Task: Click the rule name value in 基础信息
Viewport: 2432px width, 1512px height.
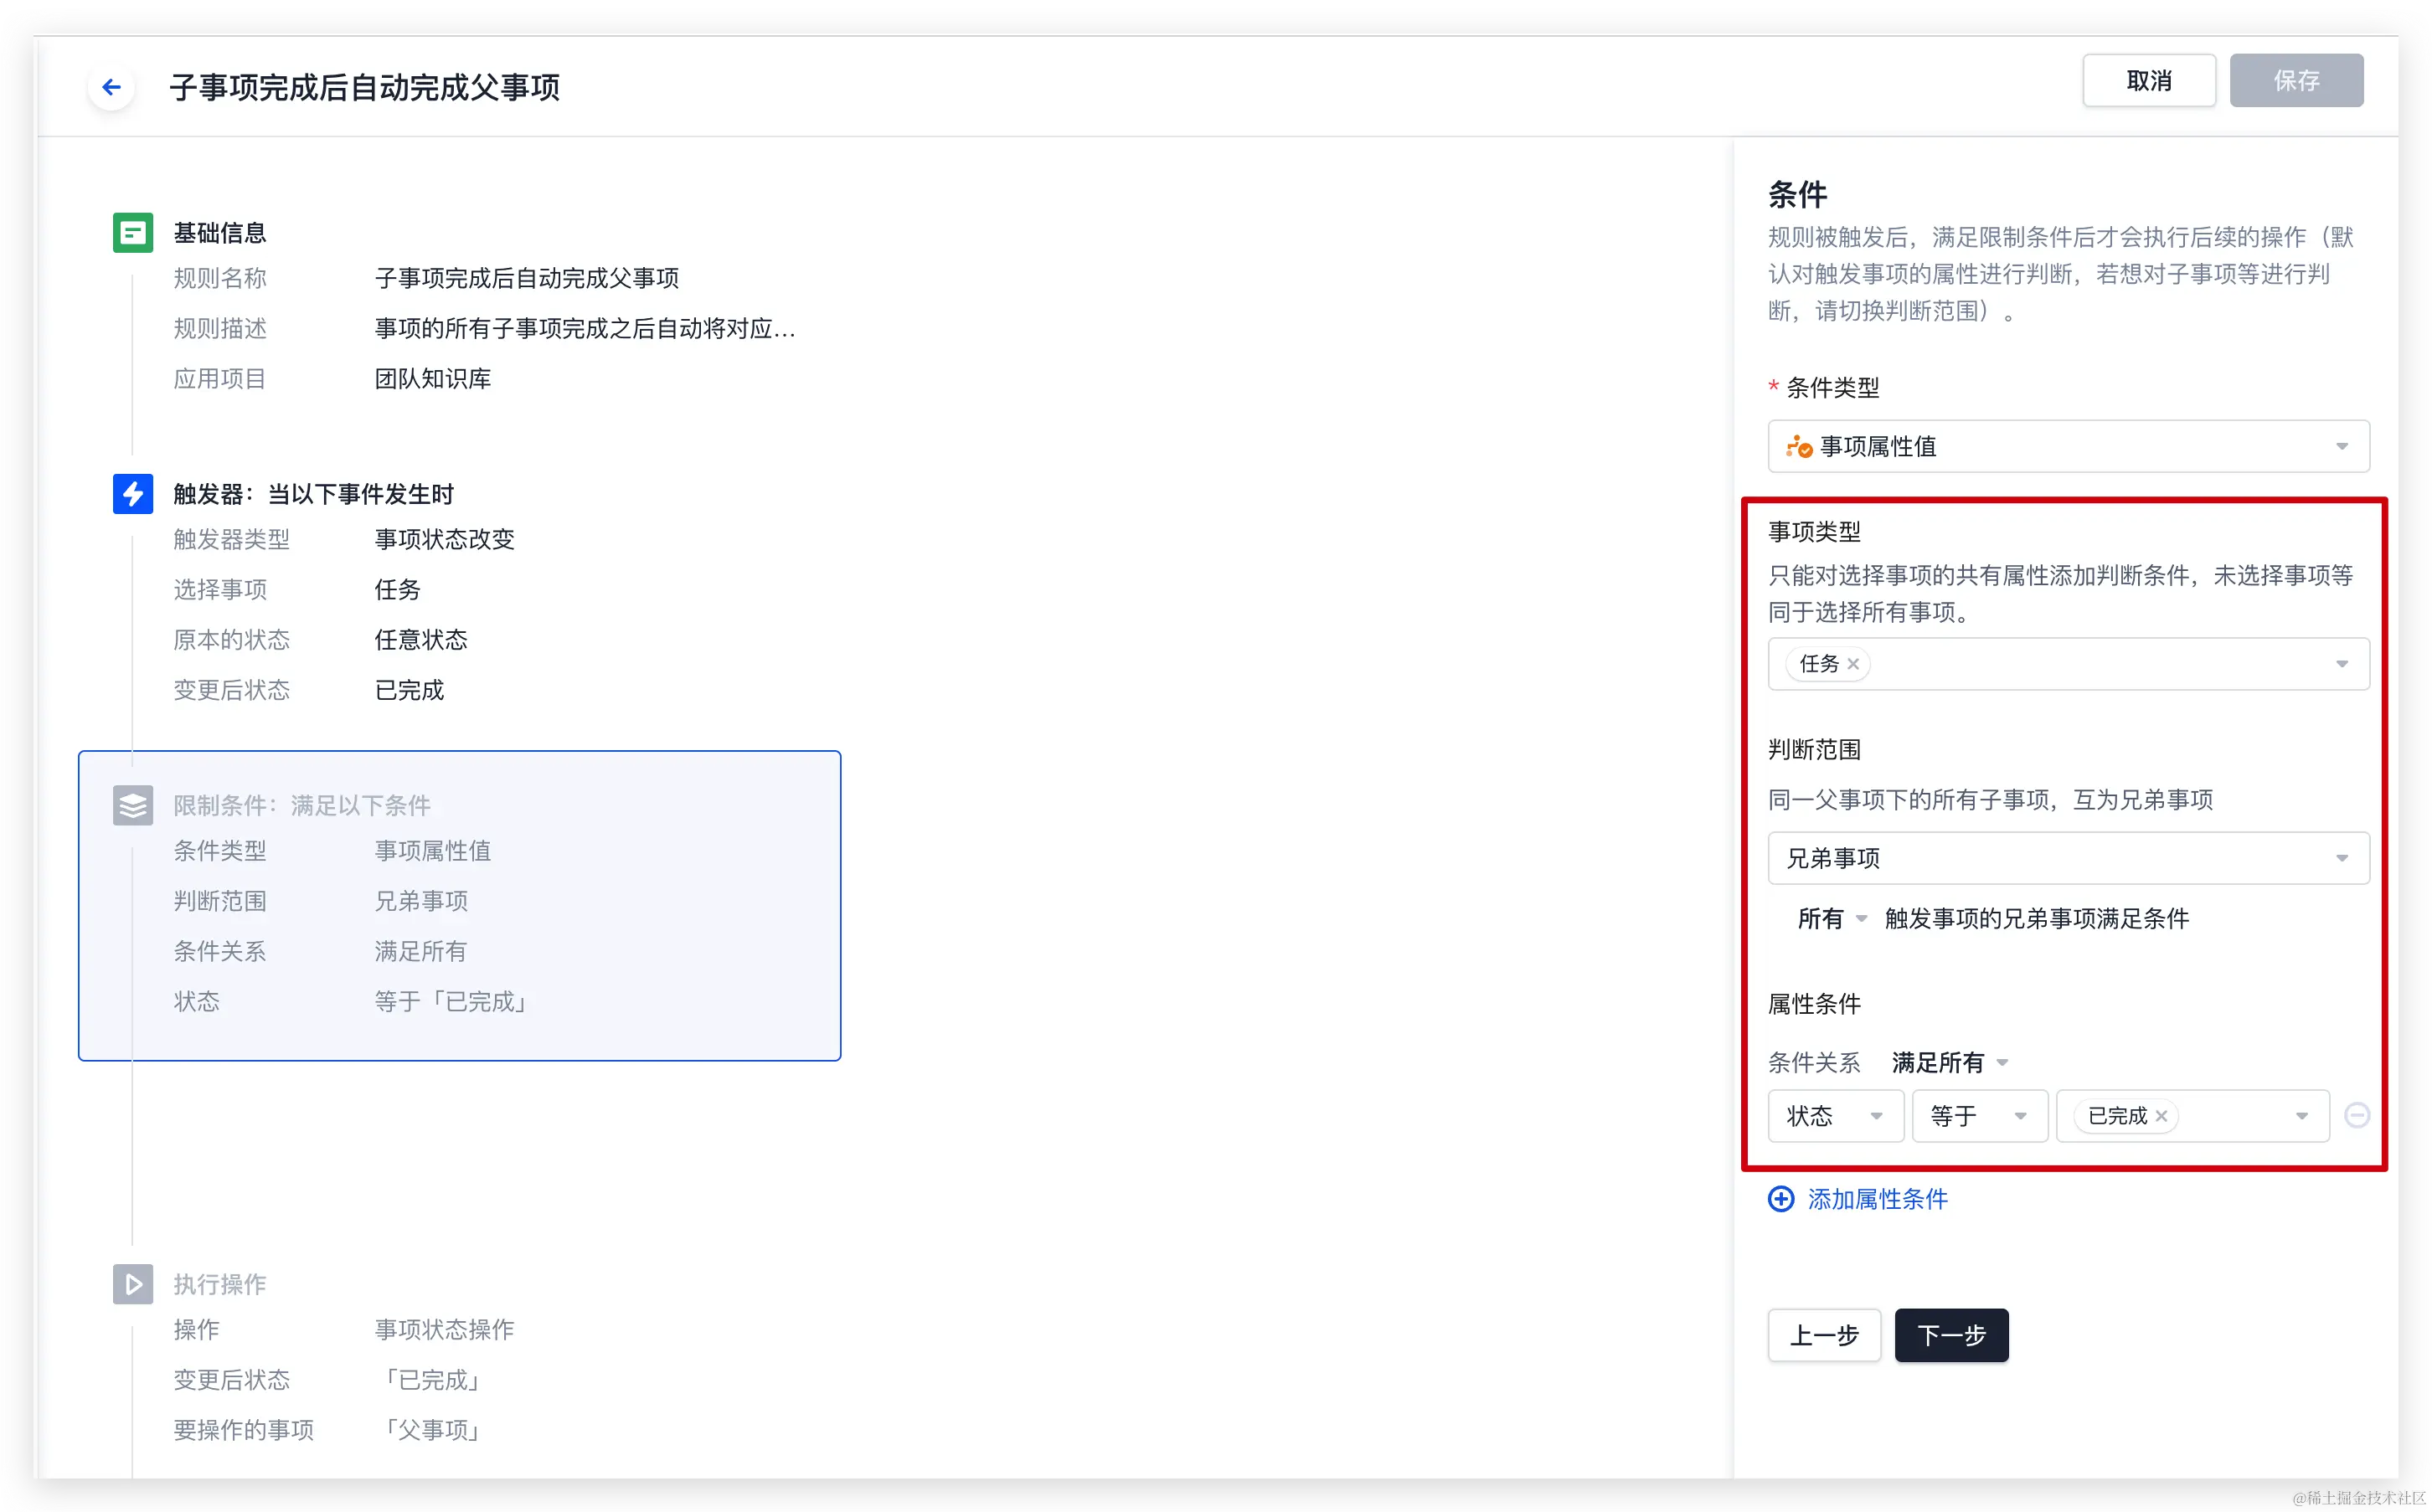Action: (527, 278)
